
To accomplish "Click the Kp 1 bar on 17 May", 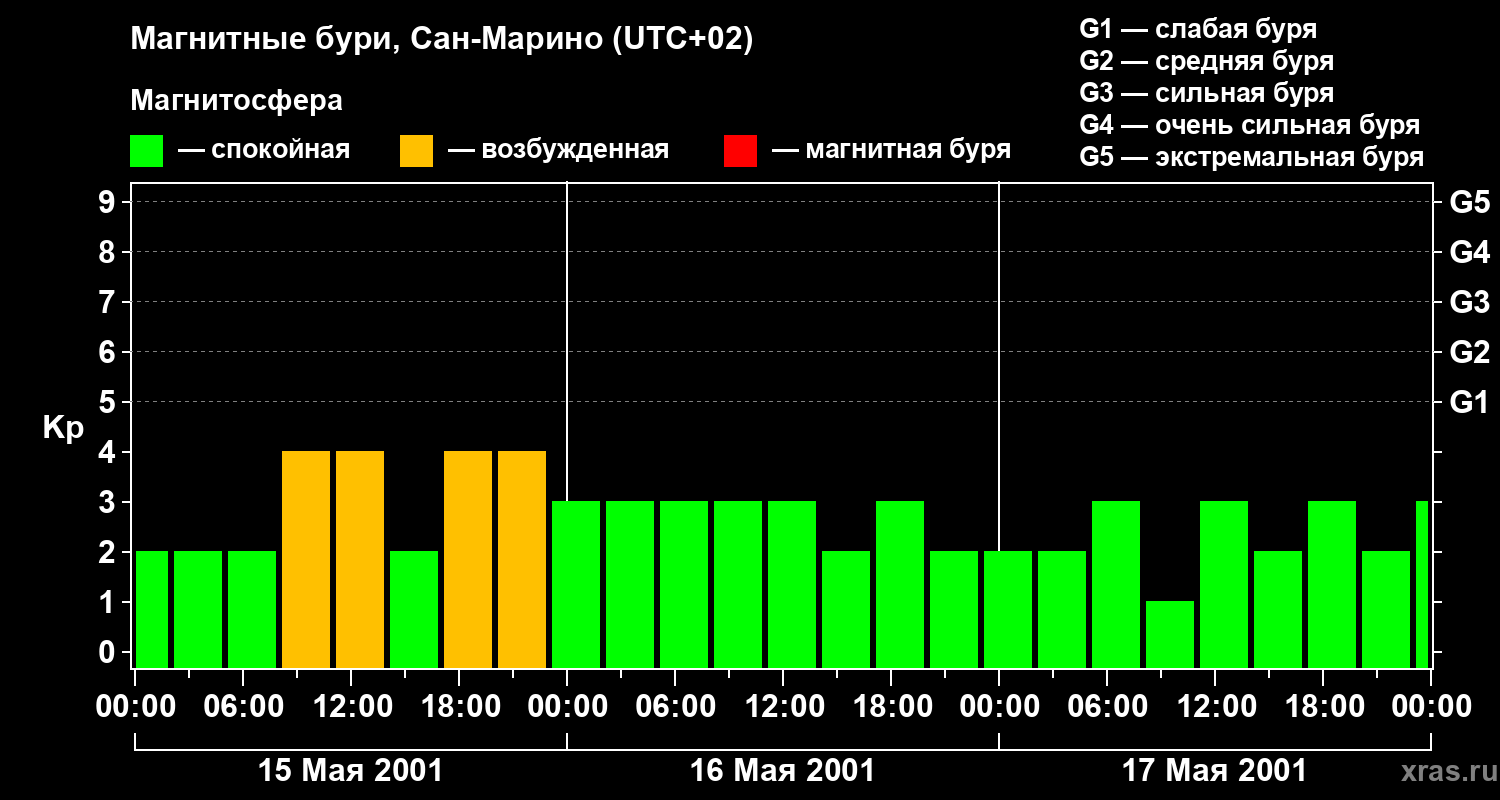I will pyautogui.click(x=1170, y=635).
